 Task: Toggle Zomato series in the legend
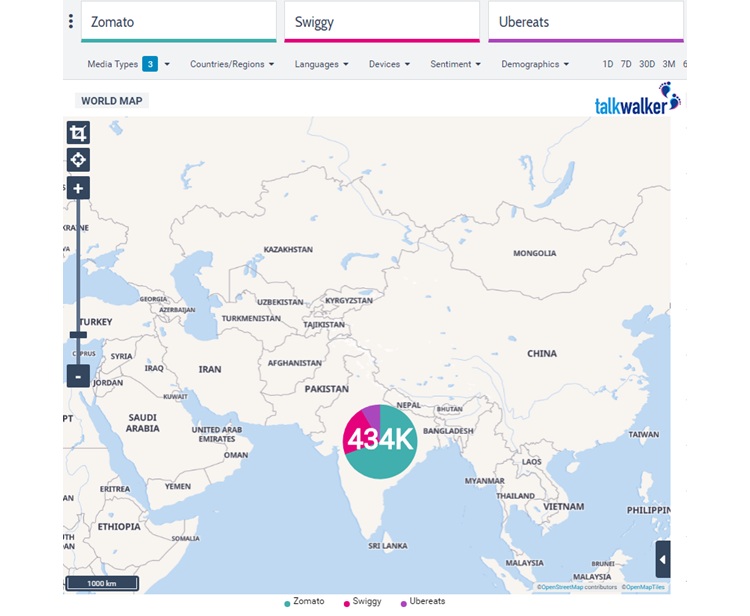pyautogui.click(x=307, y=601)
